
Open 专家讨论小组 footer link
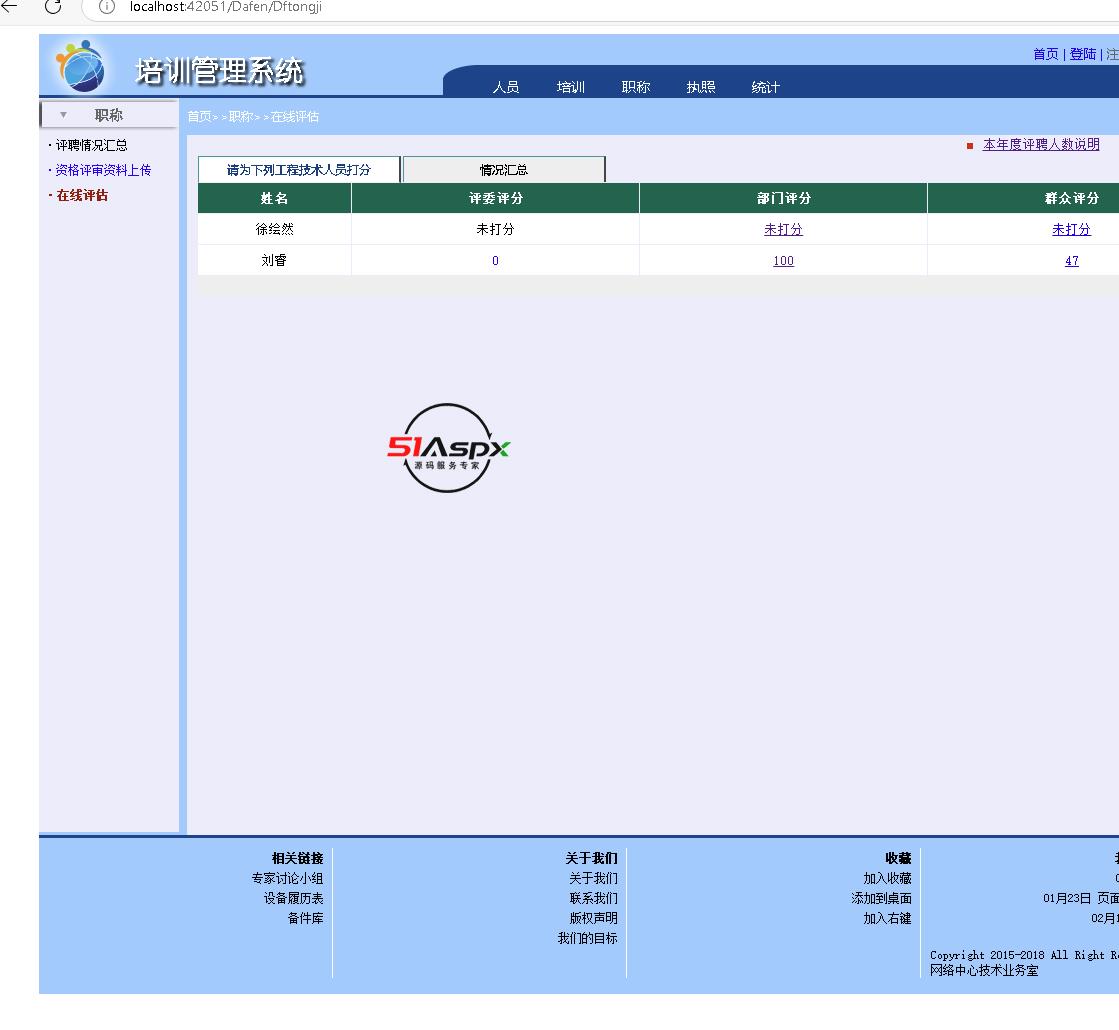point(287,879)
